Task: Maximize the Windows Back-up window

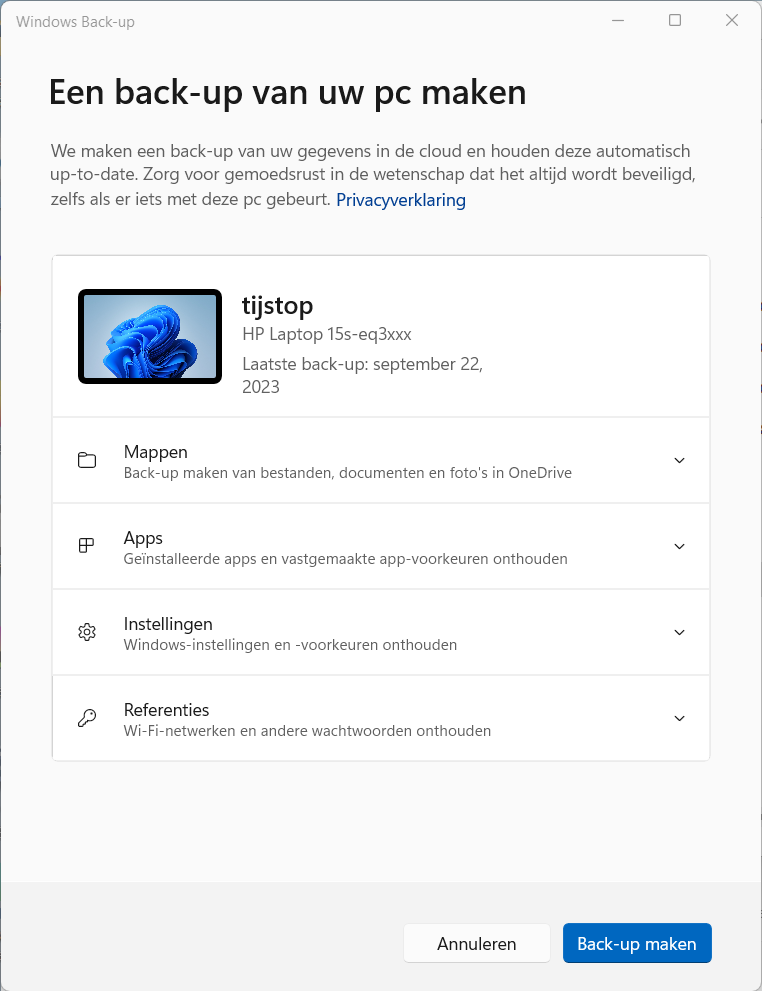Action: click(x=675, y=21)
